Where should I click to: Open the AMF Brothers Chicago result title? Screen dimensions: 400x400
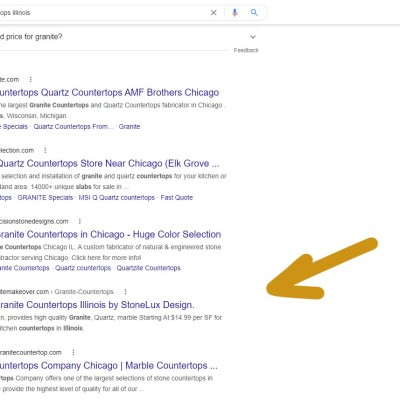[x=109, y=92]
